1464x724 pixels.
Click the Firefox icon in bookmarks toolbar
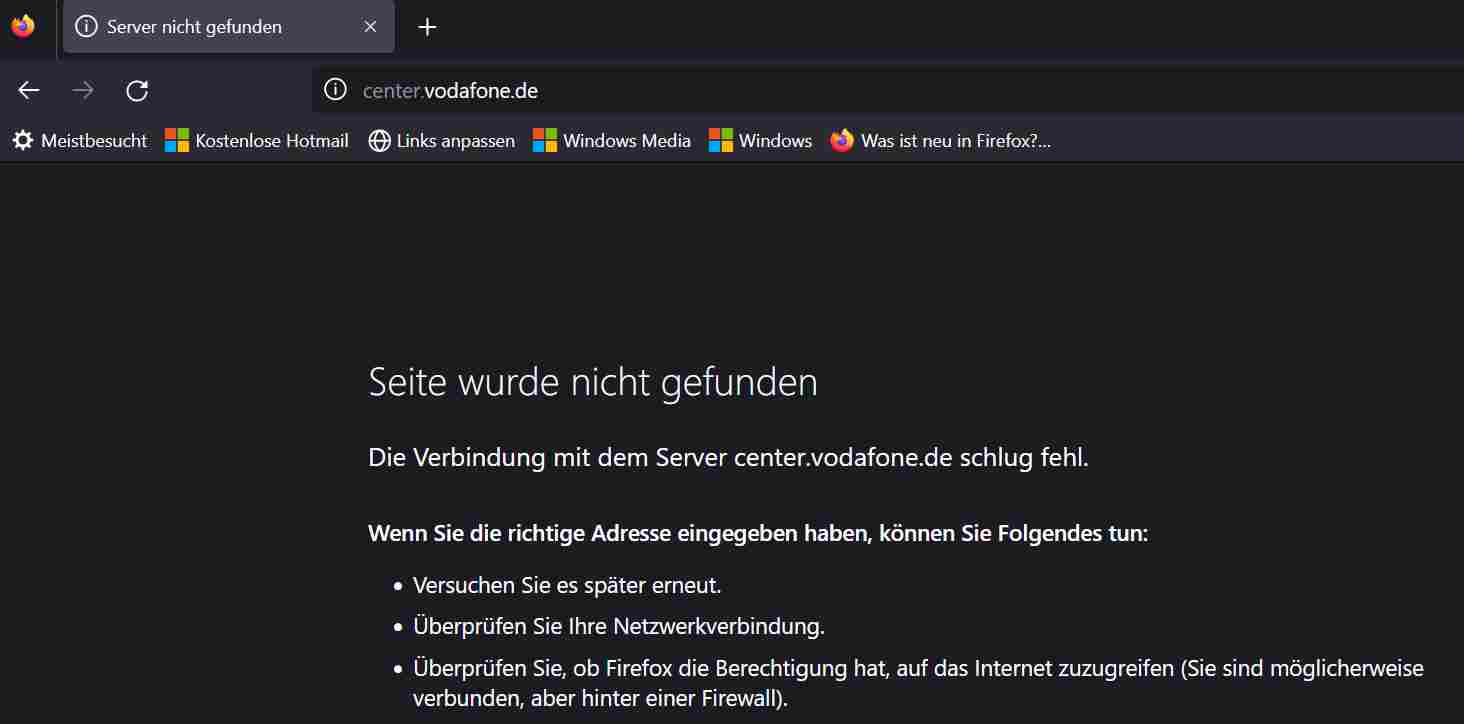coord(842,141)
